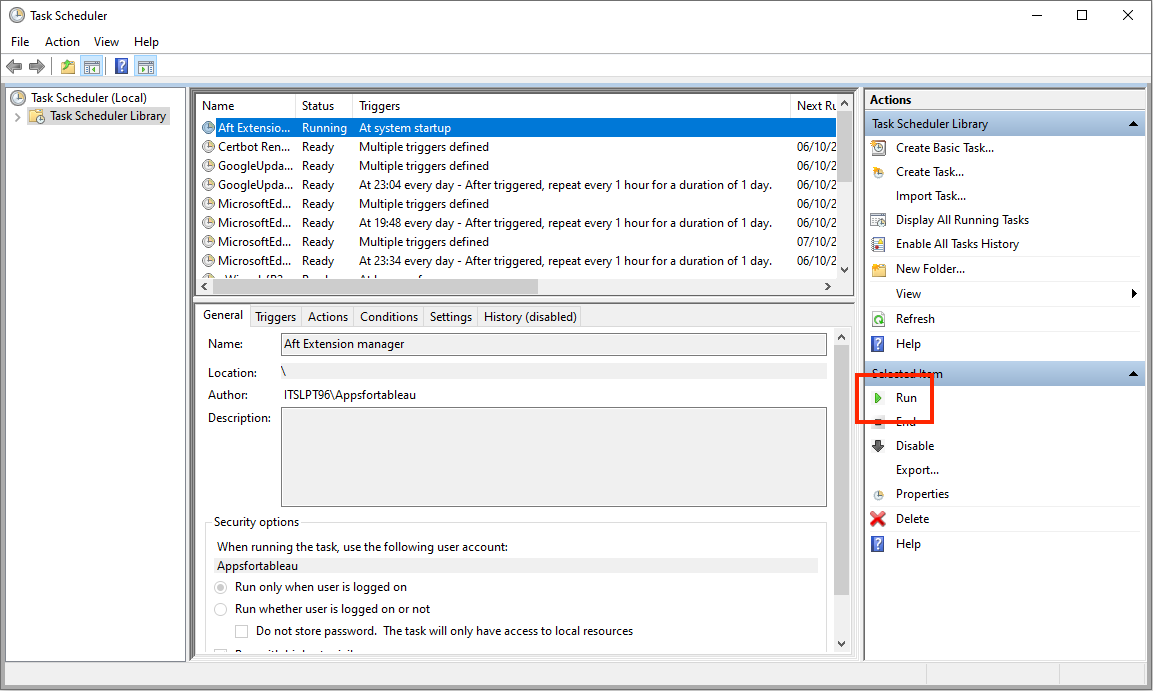Open the Action menu

click(x=62, y=42)
